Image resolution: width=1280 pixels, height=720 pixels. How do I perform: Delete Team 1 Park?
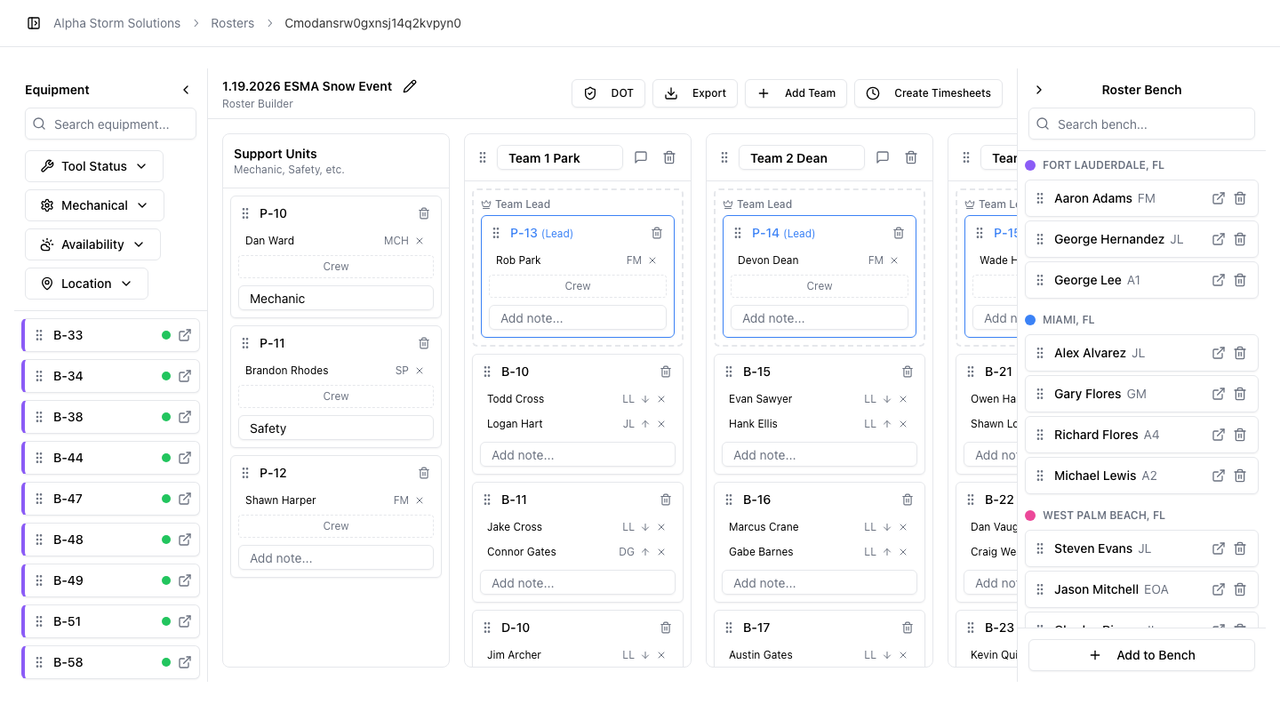pos(670,157)
